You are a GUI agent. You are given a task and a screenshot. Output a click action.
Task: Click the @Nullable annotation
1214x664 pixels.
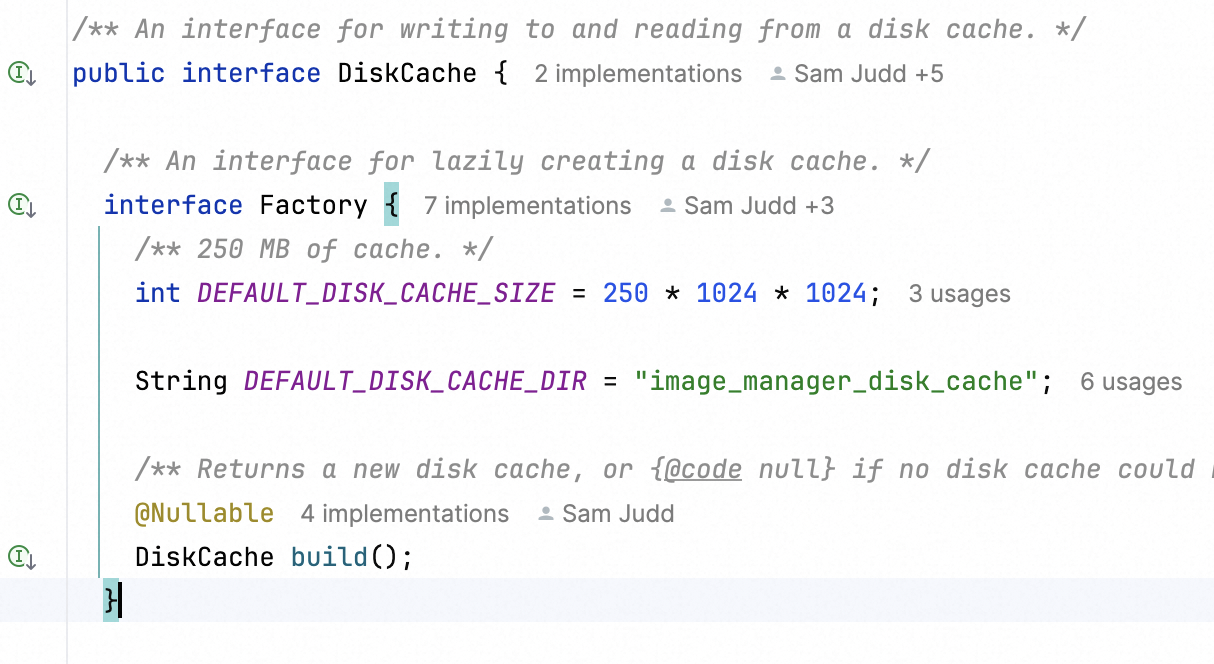click(x=204, y=514)
